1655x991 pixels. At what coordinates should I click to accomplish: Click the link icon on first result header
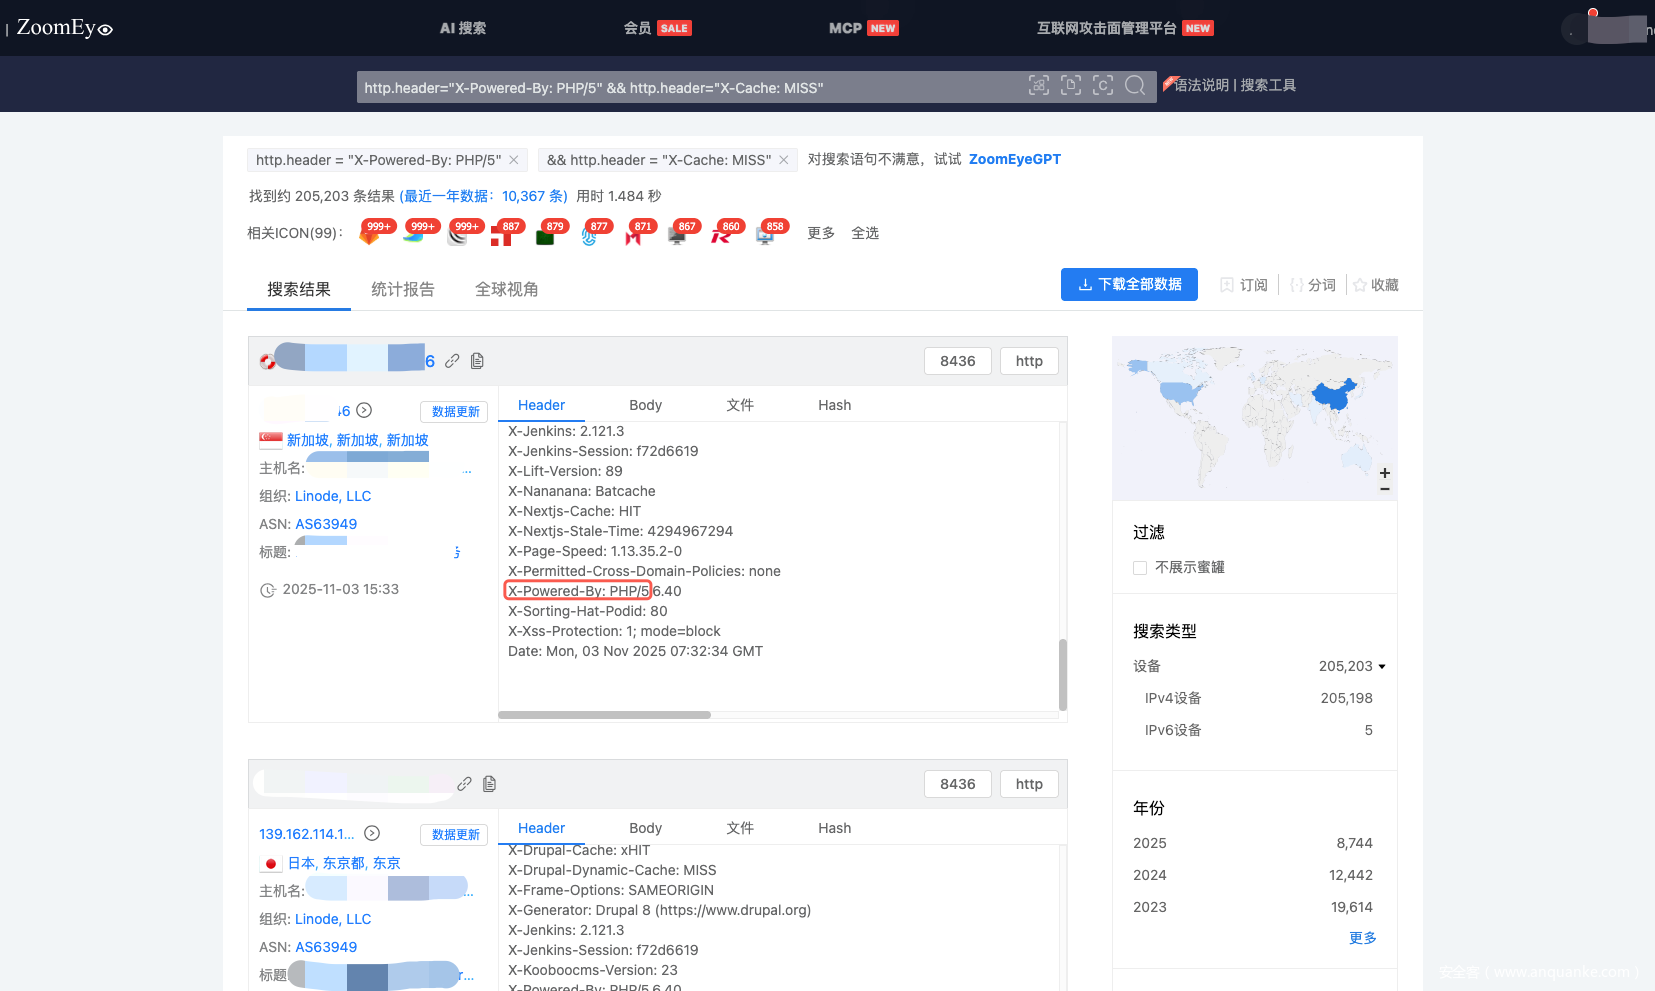click(x=452, y=361)
